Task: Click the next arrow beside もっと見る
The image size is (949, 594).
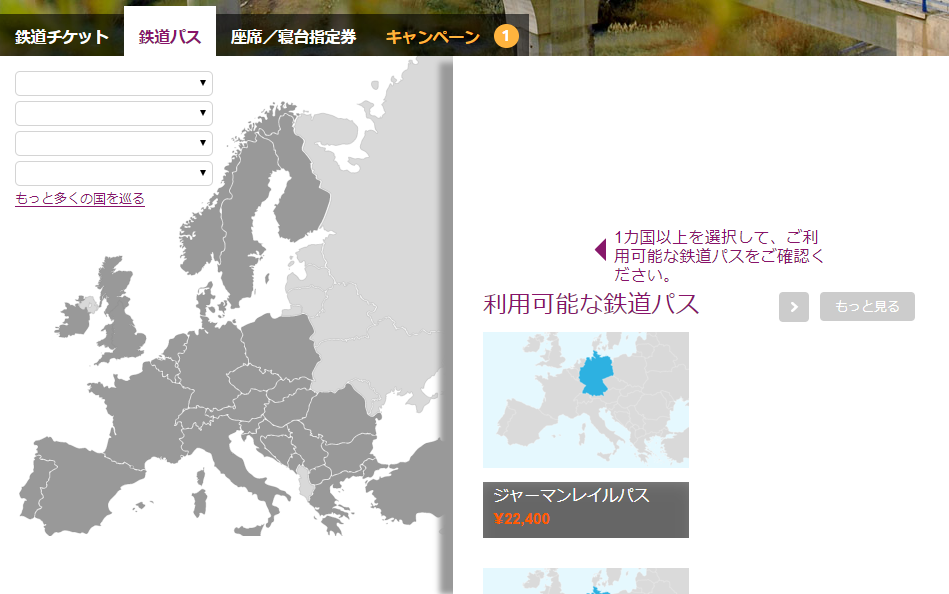Action: (794, 307)
